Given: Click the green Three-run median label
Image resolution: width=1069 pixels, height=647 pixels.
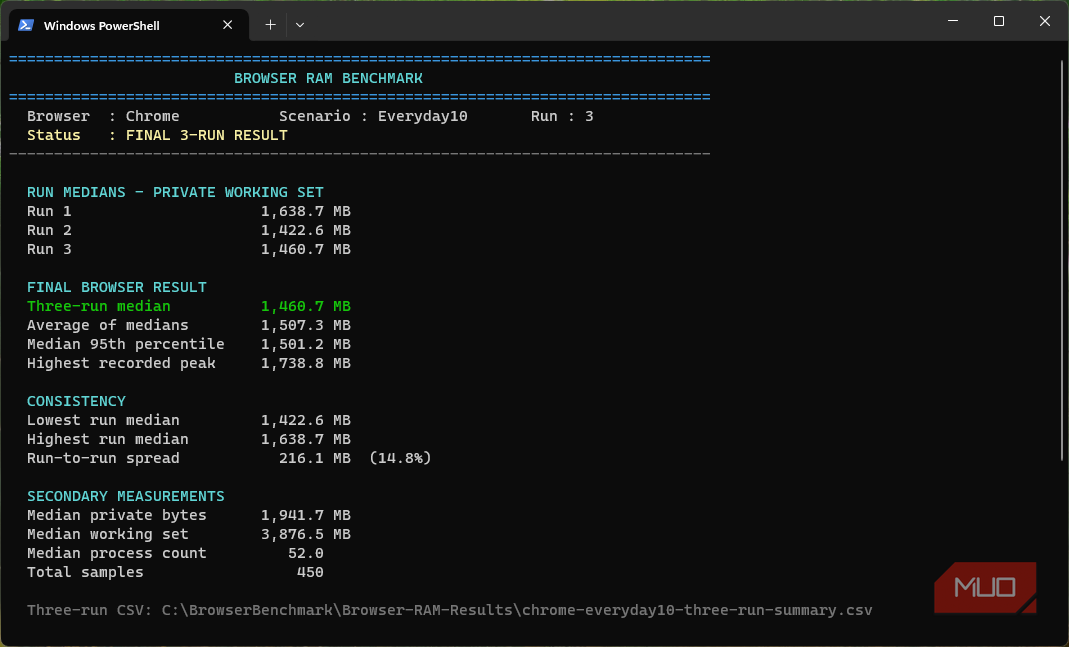Looking at the screenshot, I should 99,306.
